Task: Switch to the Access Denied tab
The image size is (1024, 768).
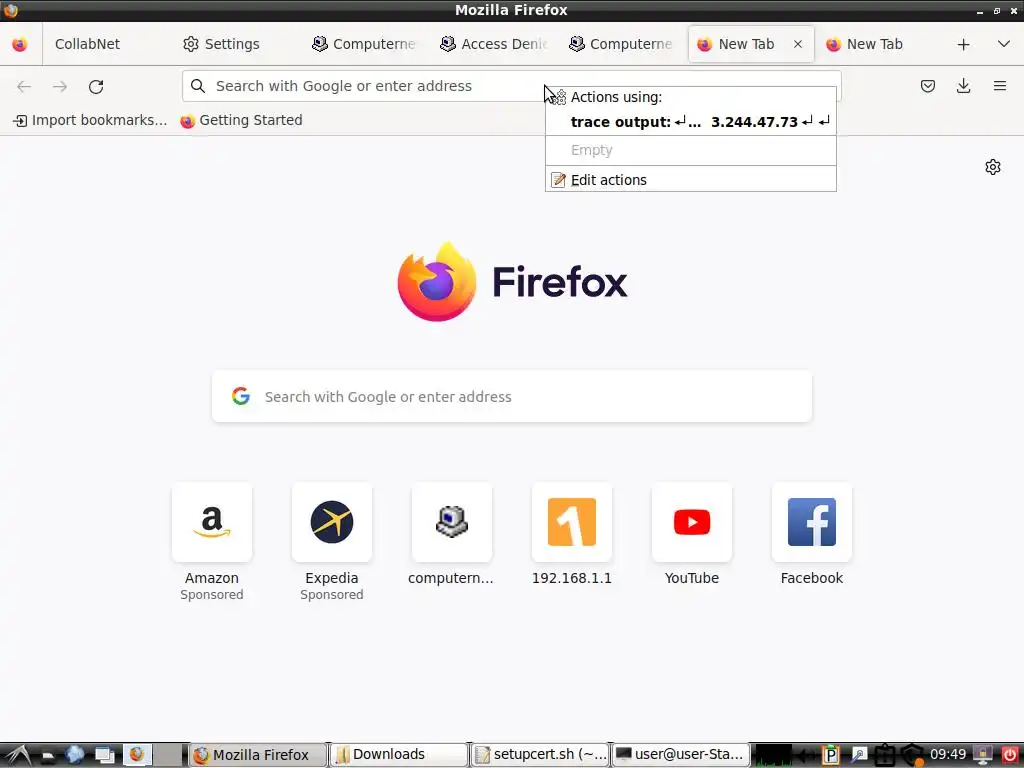Action: click(x=493, y=44)
